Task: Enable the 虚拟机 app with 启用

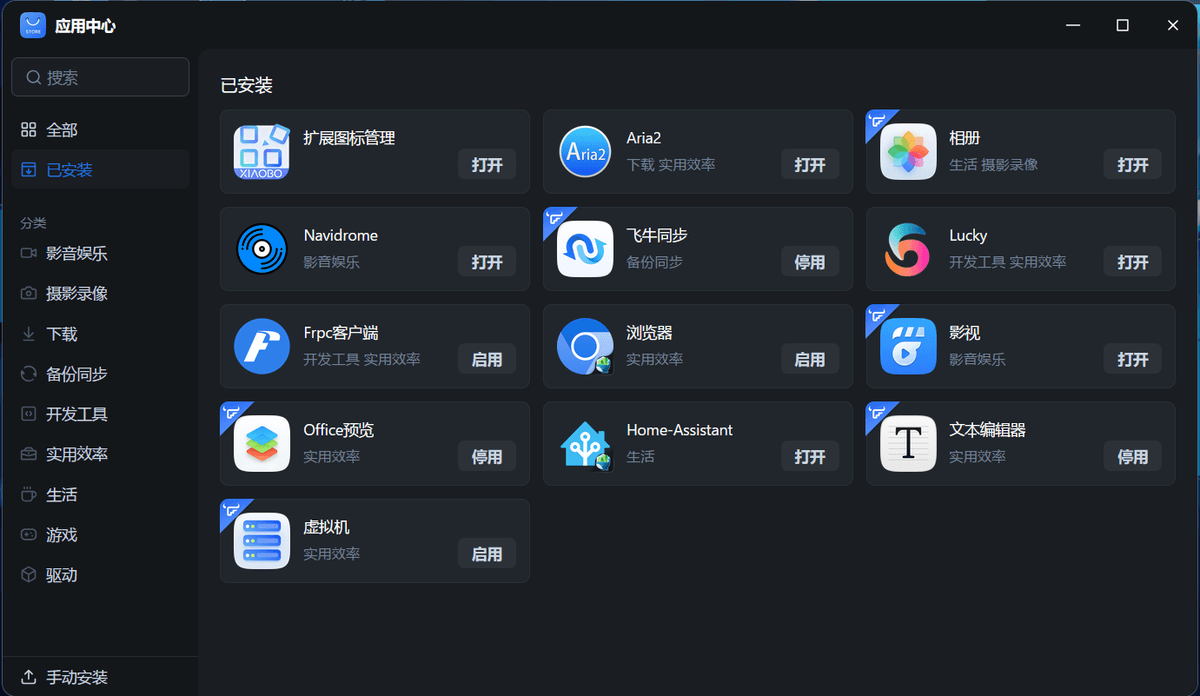Action: pyautogui.click(x=487, y=553)
